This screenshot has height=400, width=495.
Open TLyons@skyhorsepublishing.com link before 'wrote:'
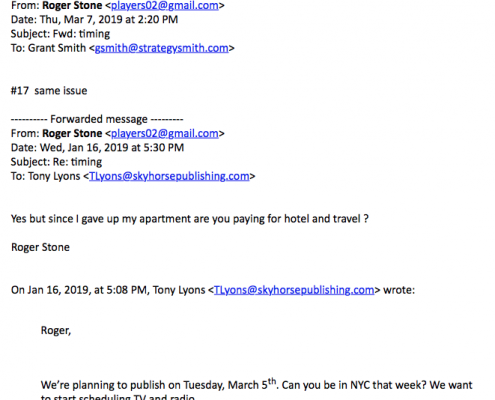pyautogui.click(x=294, y=290)
